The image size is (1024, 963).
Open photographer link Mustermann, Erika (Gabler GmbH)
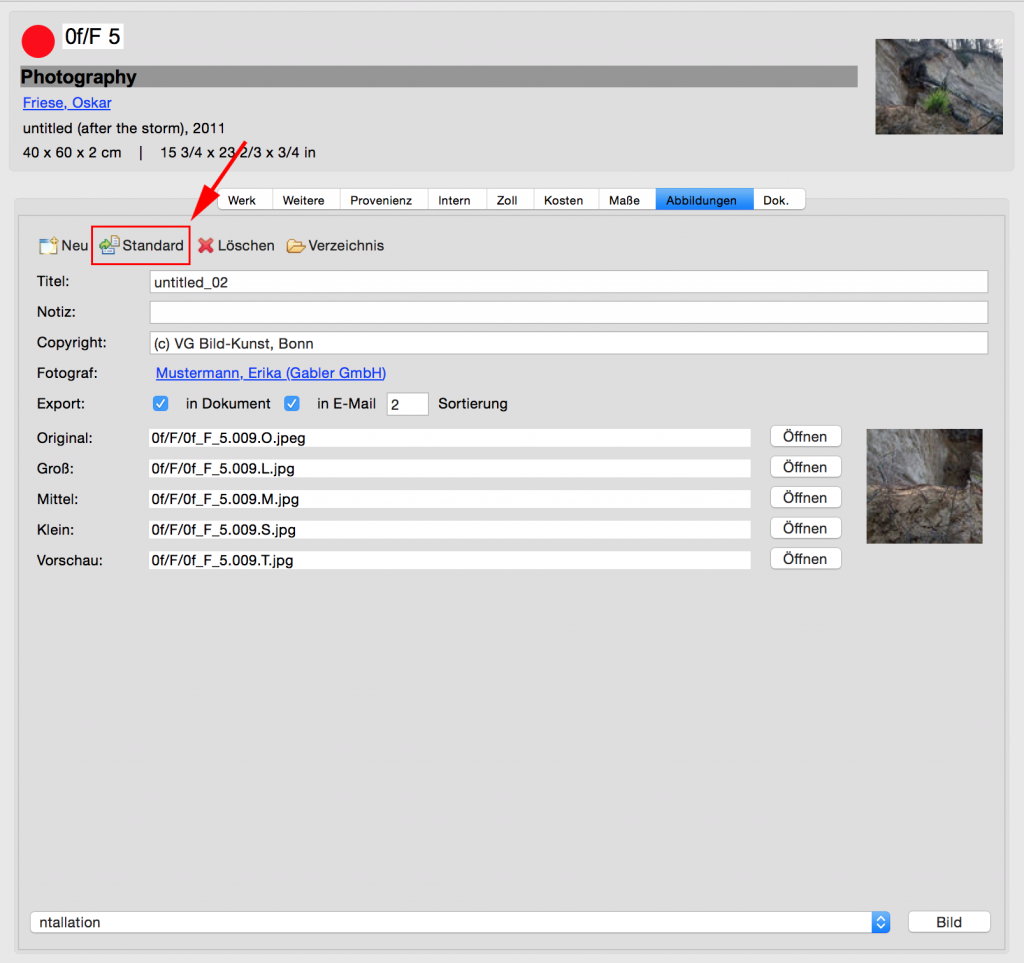coord(271,373)
